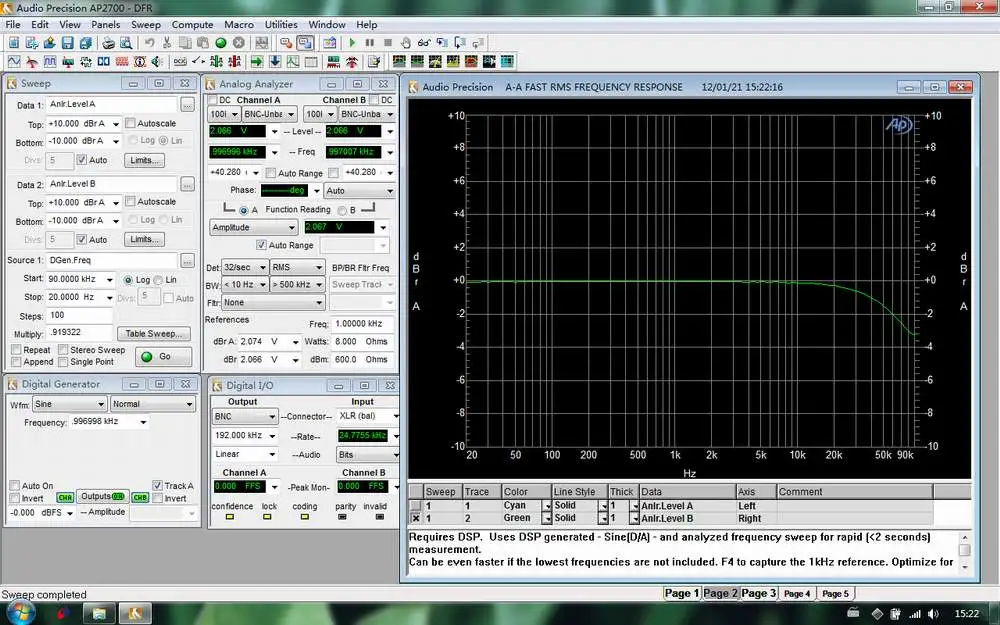Click the printer icon in toolbar
1000x625 pixels.
108,43
